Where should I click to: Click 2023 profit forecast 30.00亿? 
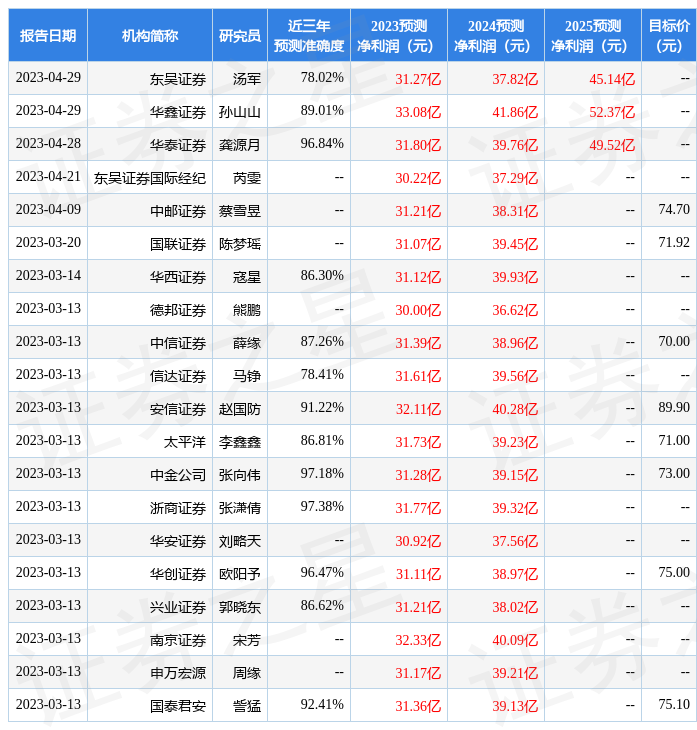pyautogui.click(x=418, y=311)
